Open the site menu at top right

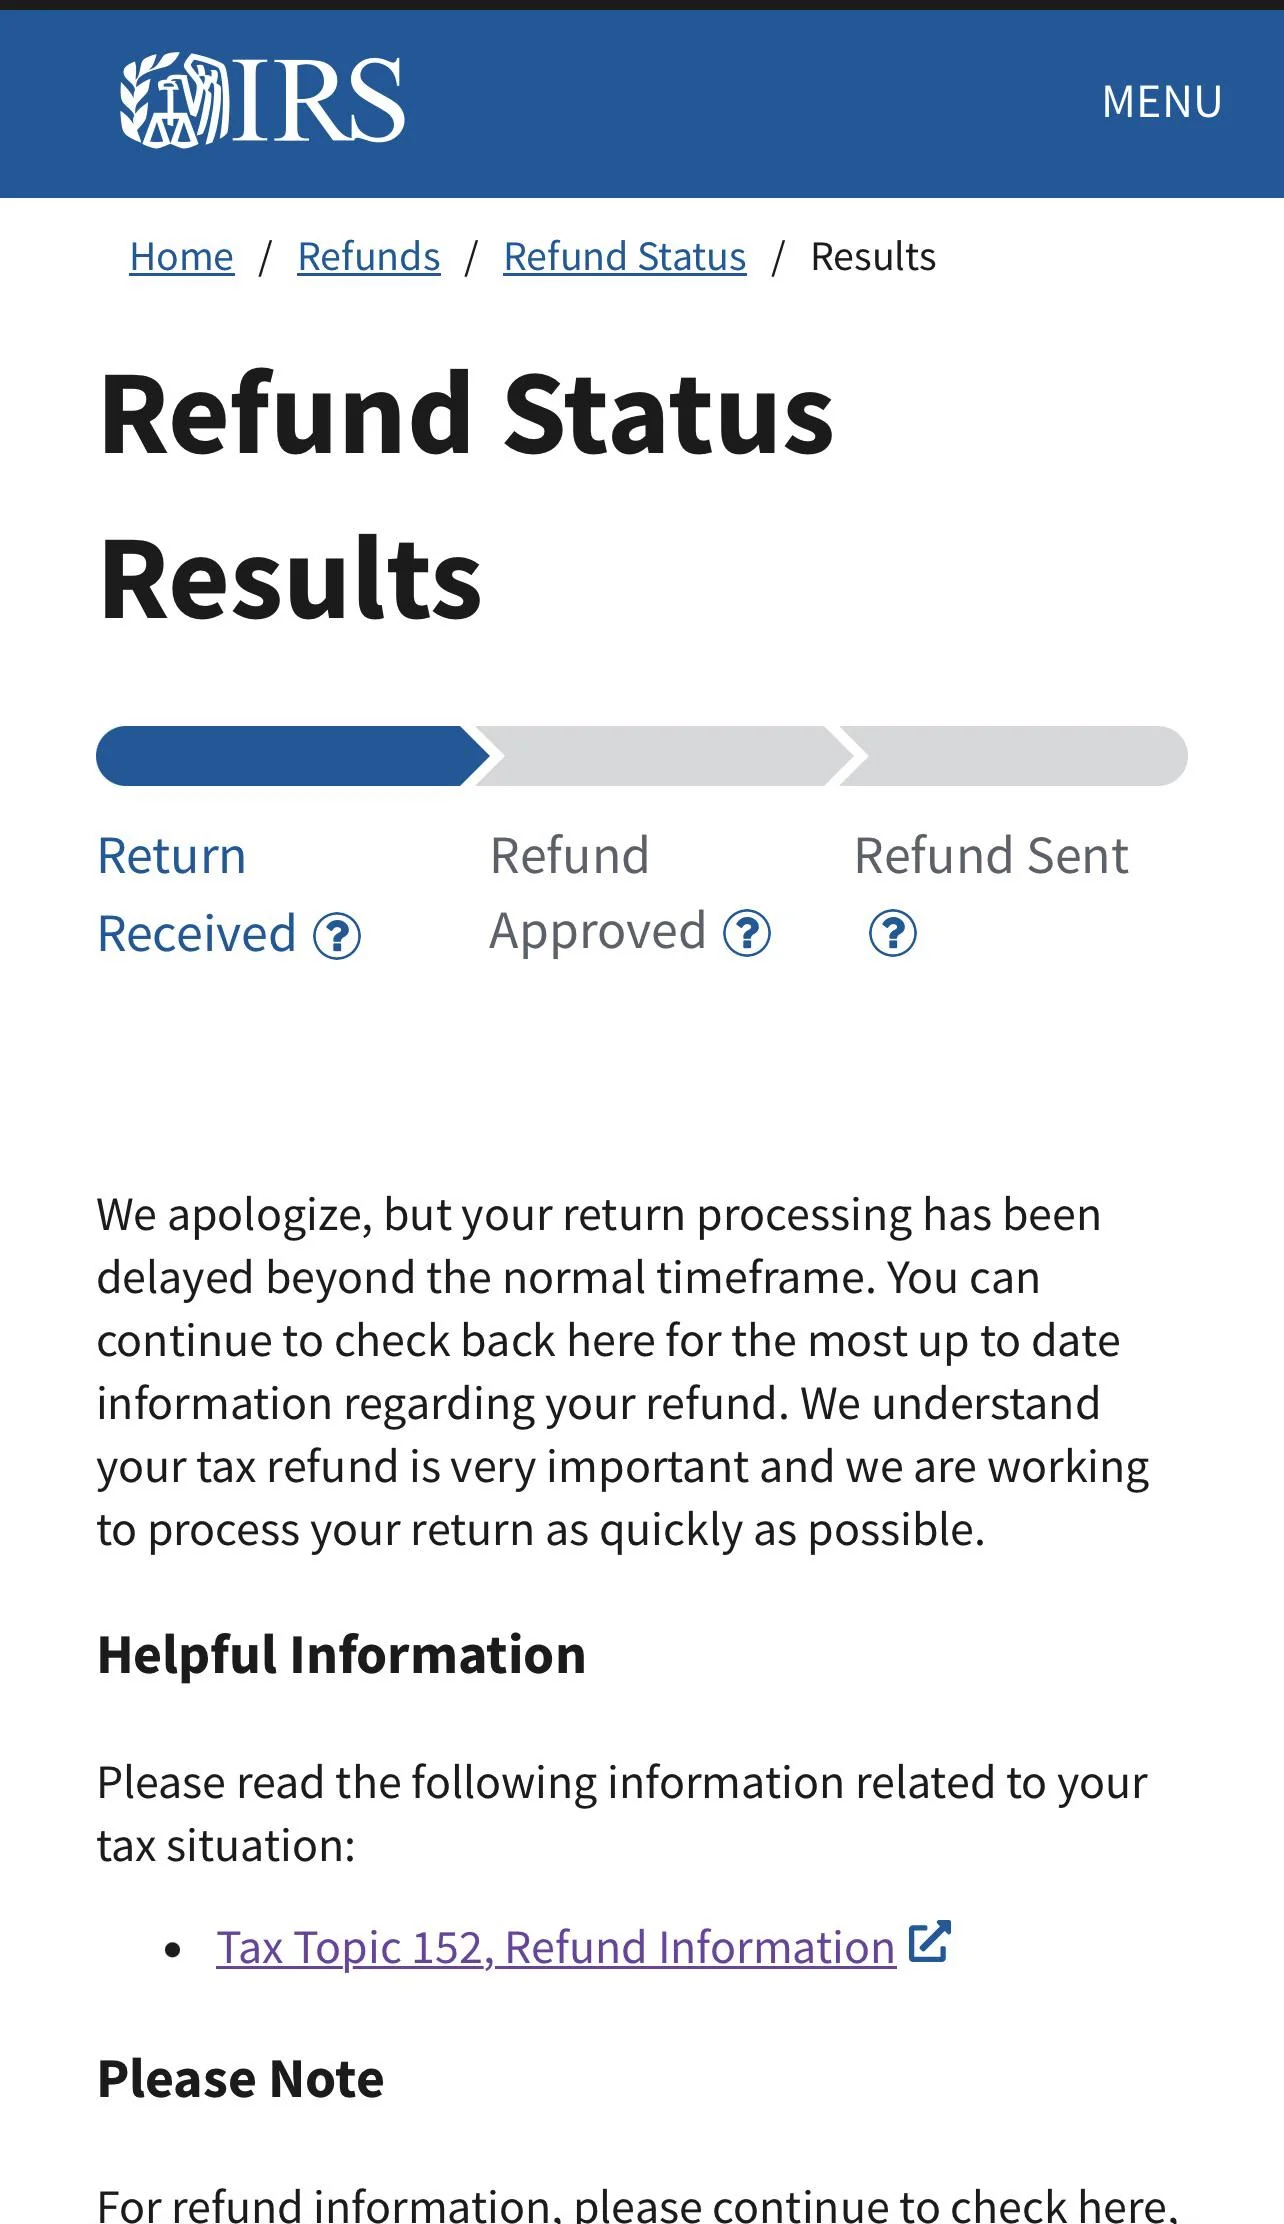point(1161,100)
